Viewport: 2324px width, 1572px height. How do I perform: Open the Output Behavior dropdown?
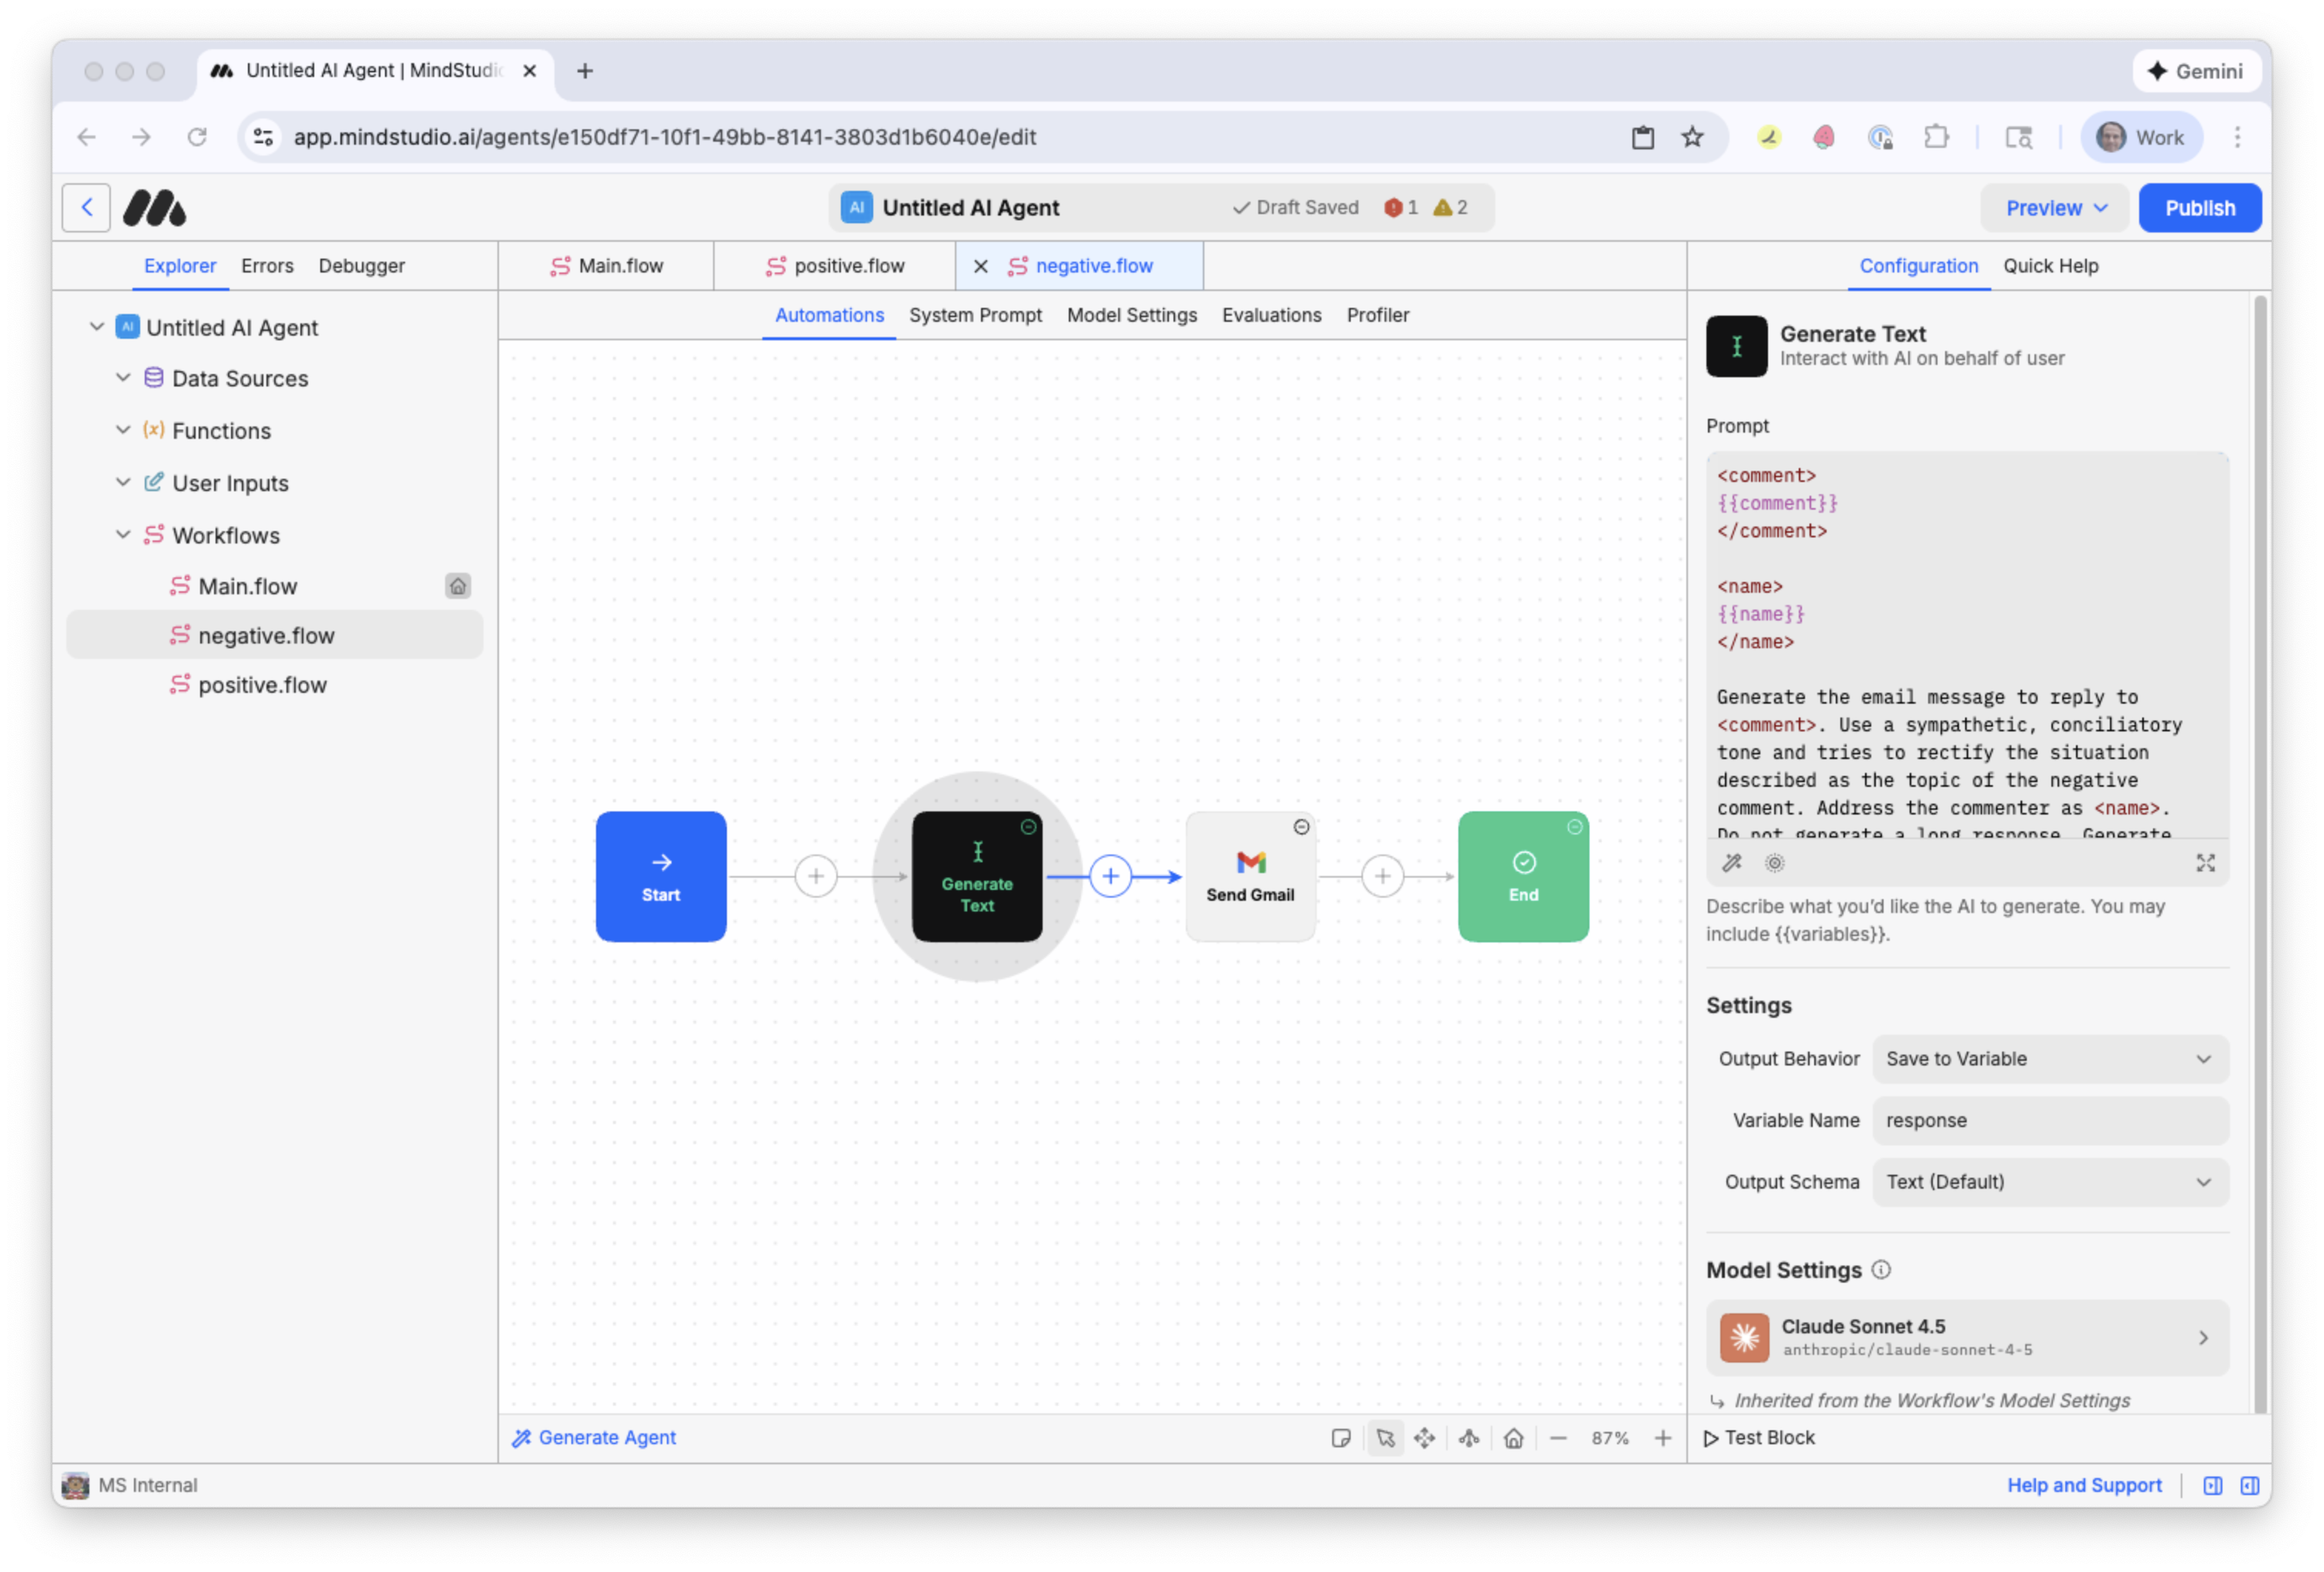tap(2049, 1059)
